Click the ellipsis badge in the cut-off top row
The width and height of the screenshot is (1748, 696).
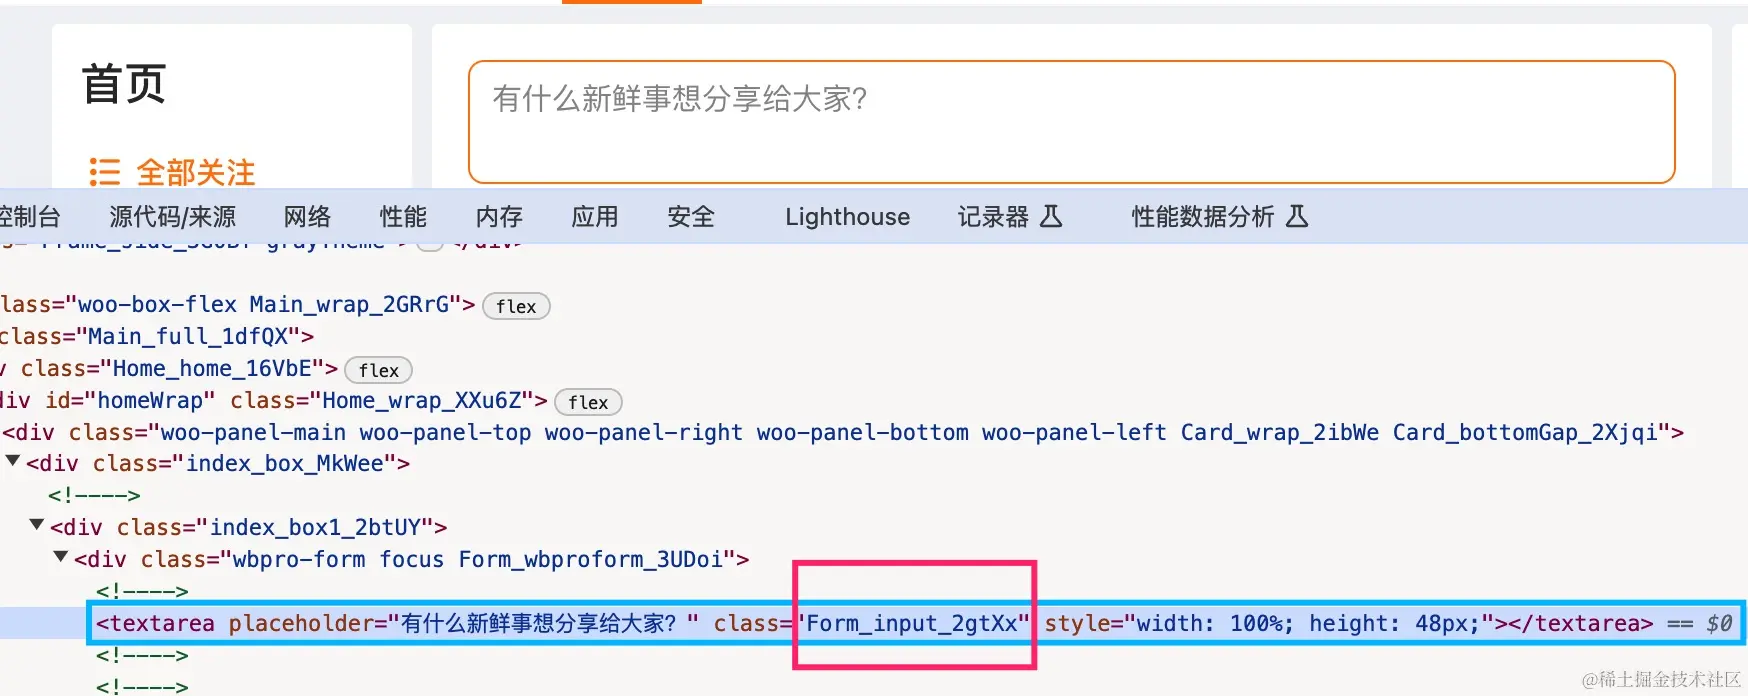430,245
